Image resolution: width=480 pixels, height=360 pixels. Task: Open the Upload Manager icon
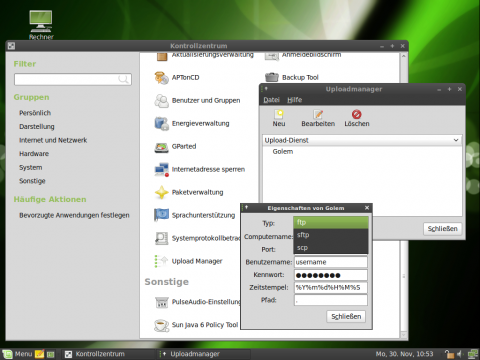(x=161, y=261)
